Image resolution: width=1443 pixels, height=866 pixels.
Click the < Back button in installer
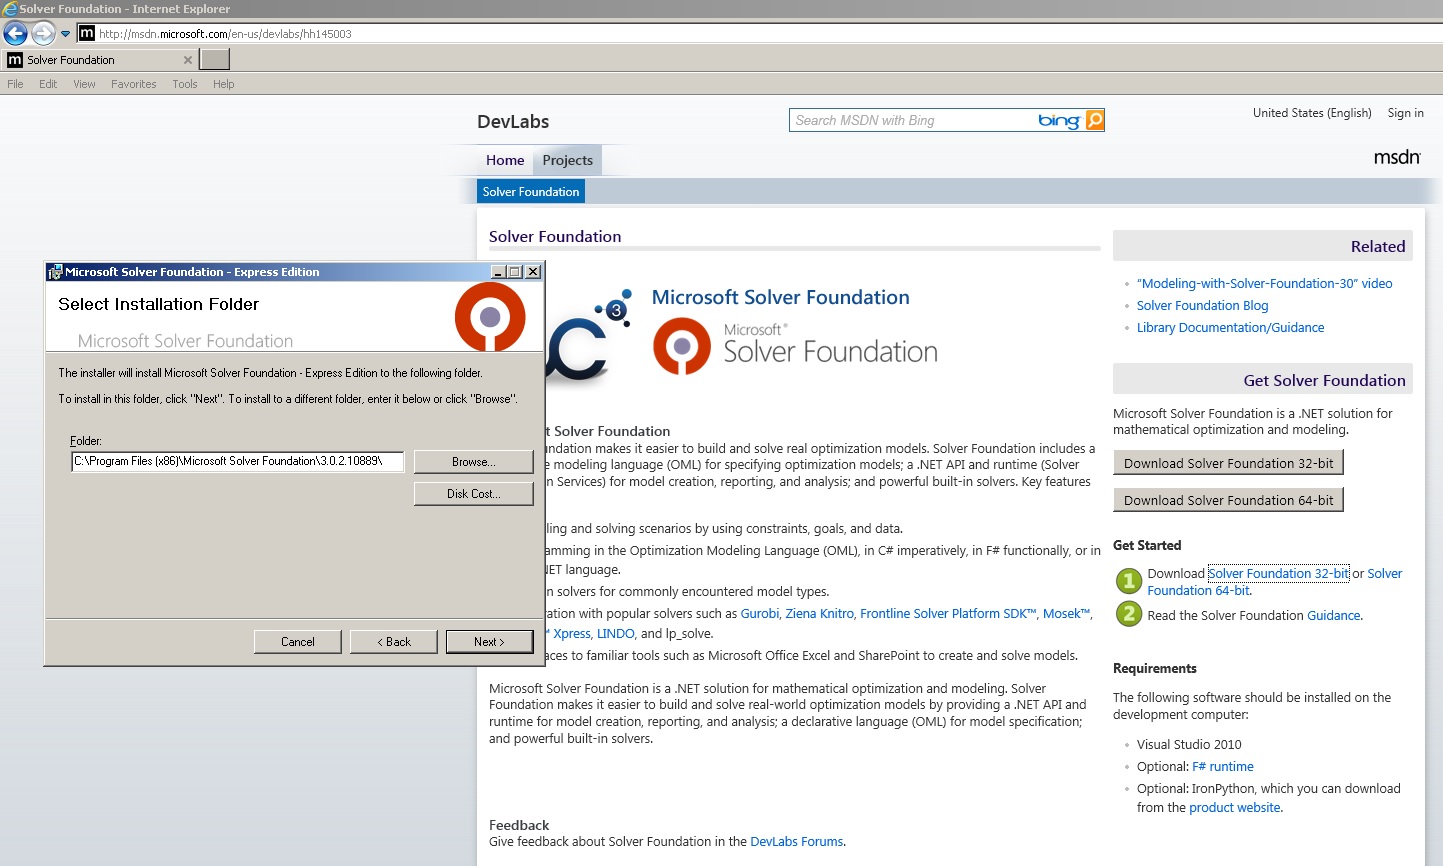click(393, 642)
